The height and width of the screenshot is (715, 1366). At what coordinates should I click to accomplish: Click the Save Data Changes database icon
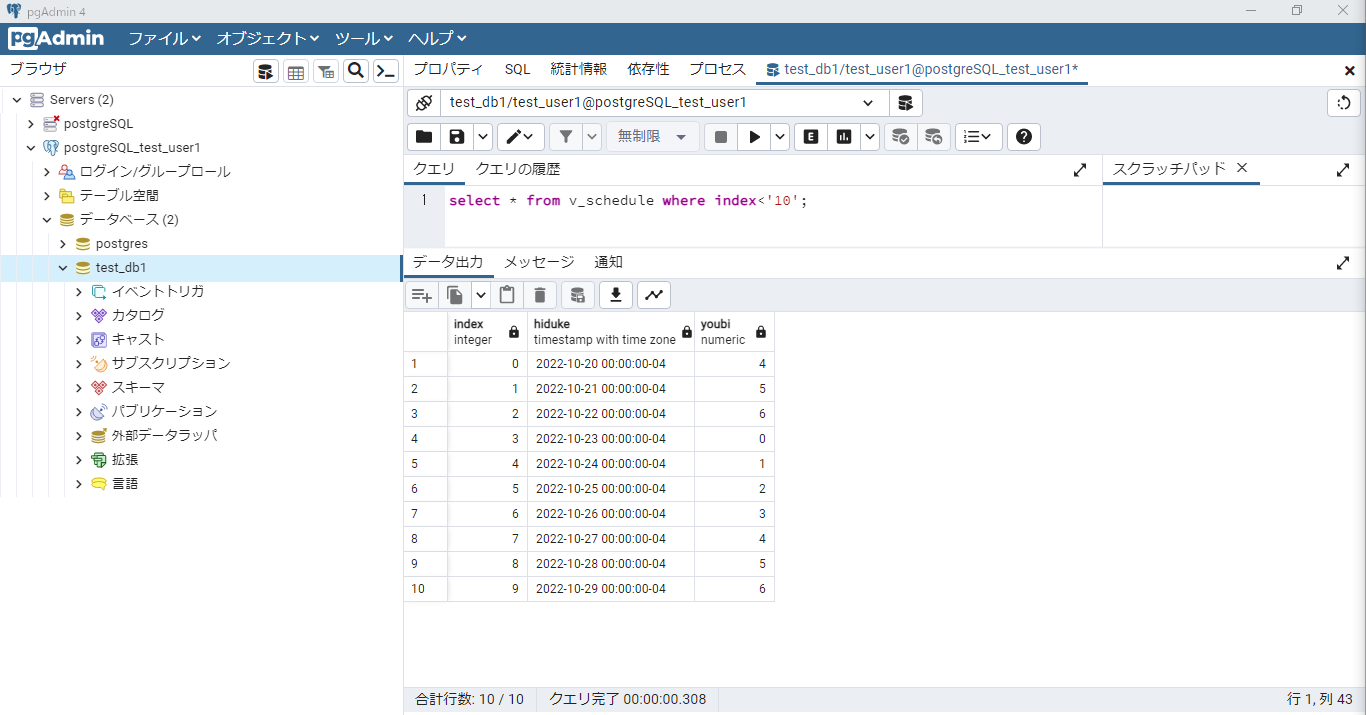tap(577, 295)
